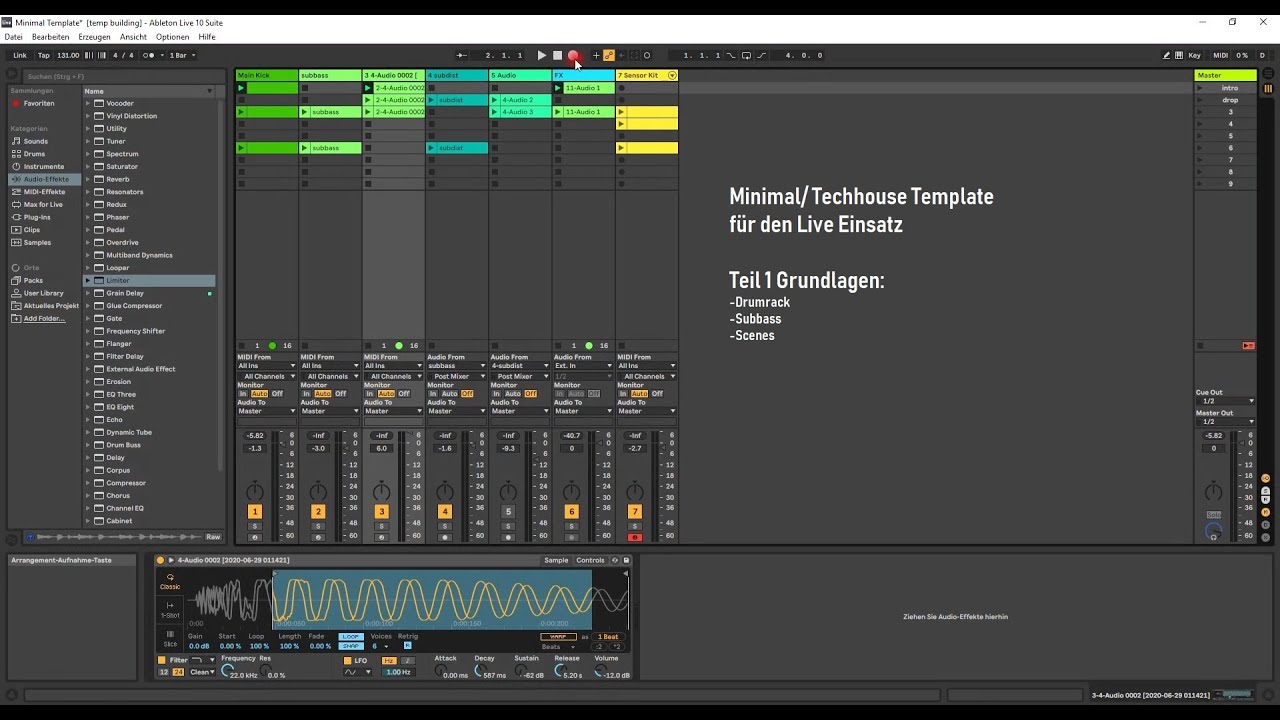Open the Sounds browser category

click(x=36, y=141)
